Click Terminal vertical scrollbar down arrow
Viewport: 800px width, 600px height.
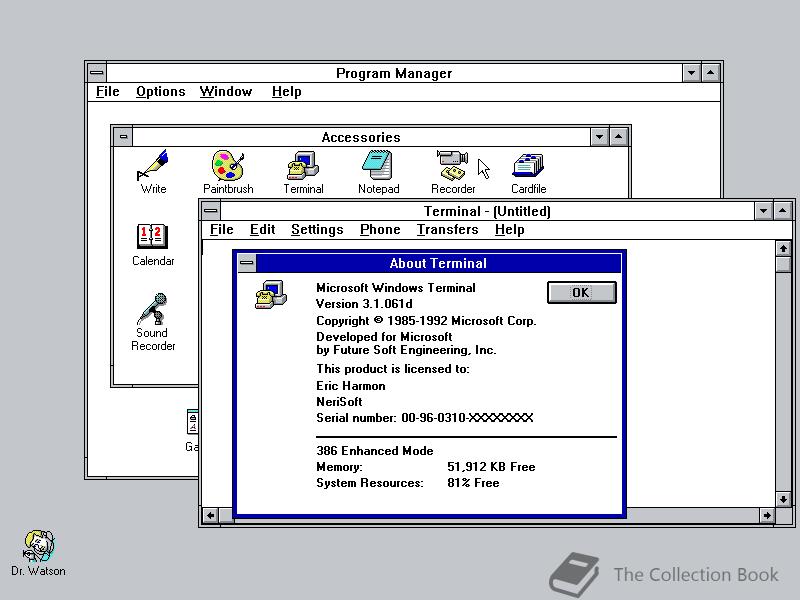783,499
